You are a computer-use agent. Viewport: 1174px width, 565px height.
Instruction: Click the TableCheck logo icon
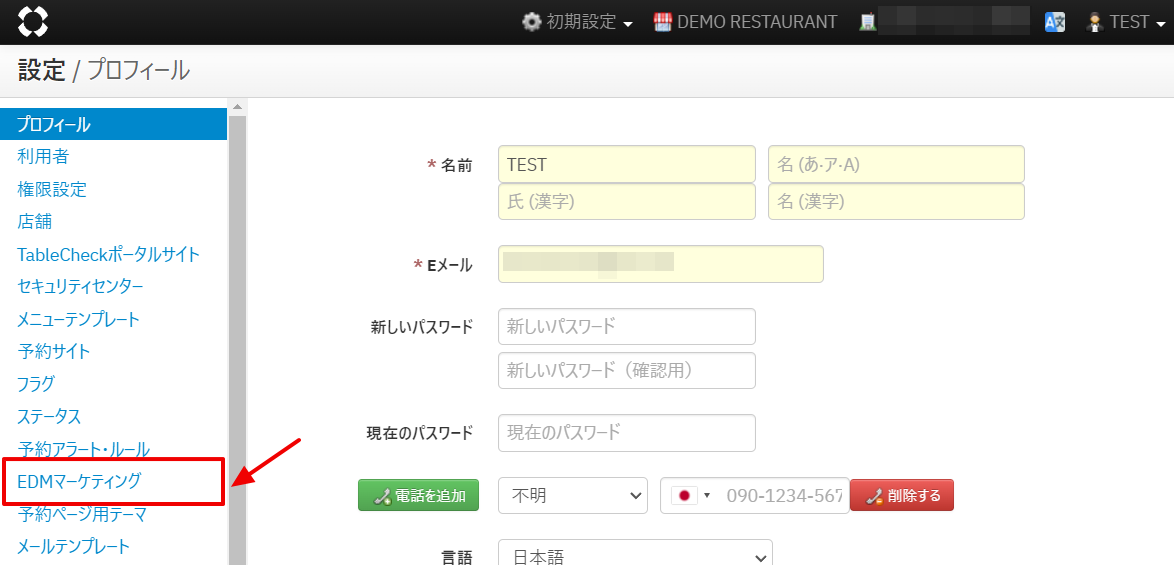(32, 21)
